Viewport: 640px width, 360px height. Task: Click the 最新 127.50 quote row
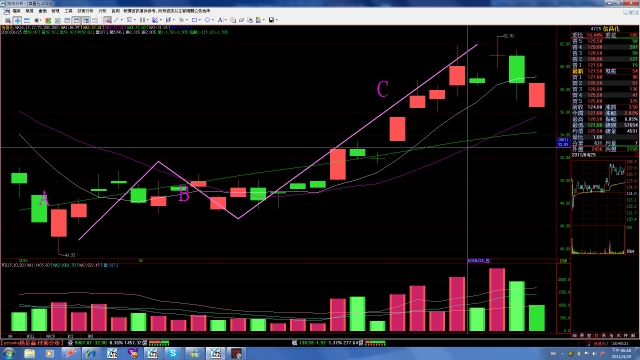click(x=604, y=71)
